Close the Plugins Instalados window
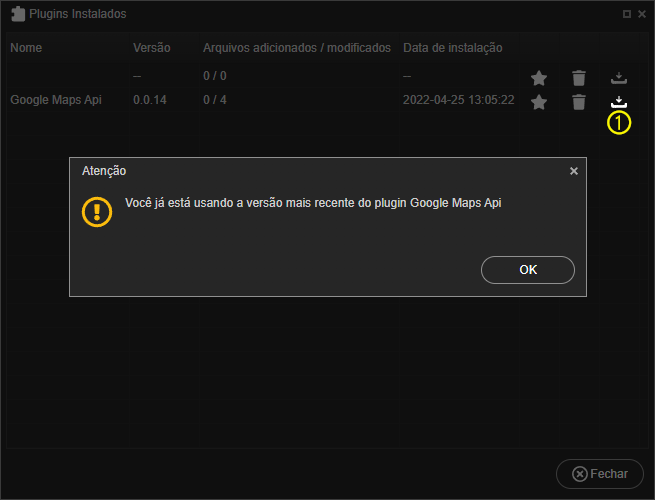 (x=642, y=14)
